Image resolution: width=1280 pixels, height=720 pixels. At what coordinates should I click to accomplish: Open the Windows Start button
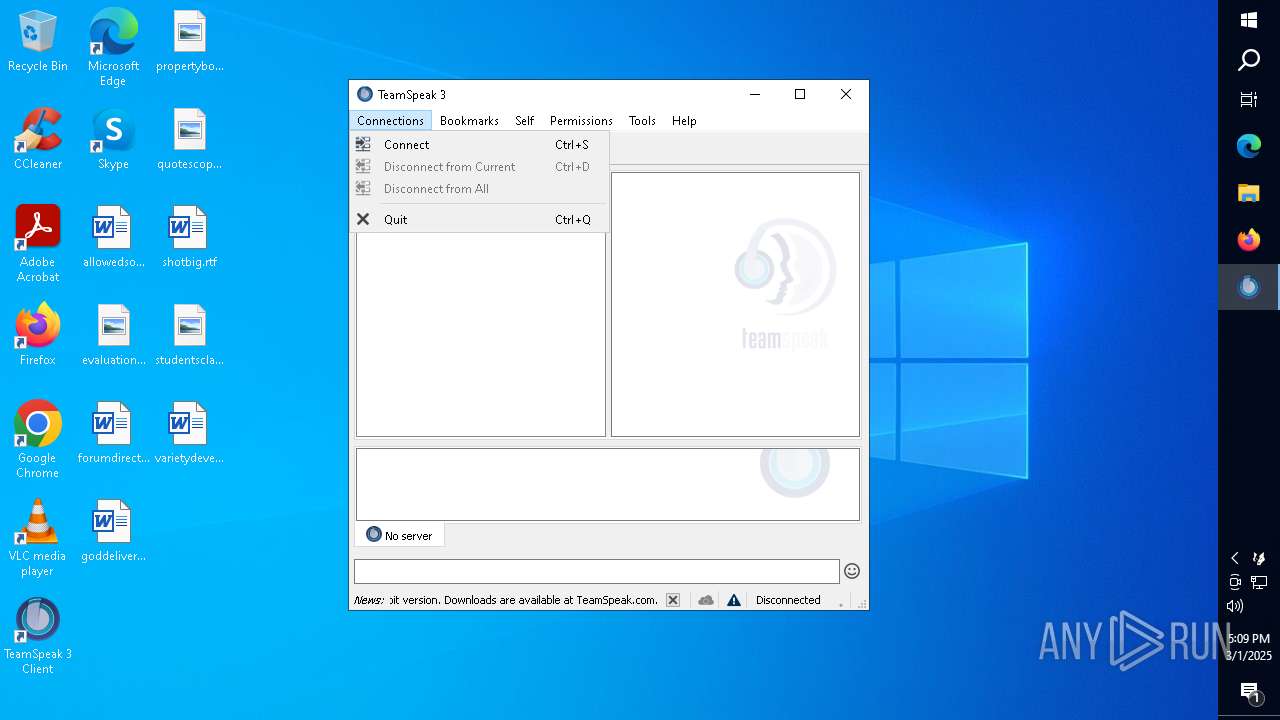pos(1249,20)
